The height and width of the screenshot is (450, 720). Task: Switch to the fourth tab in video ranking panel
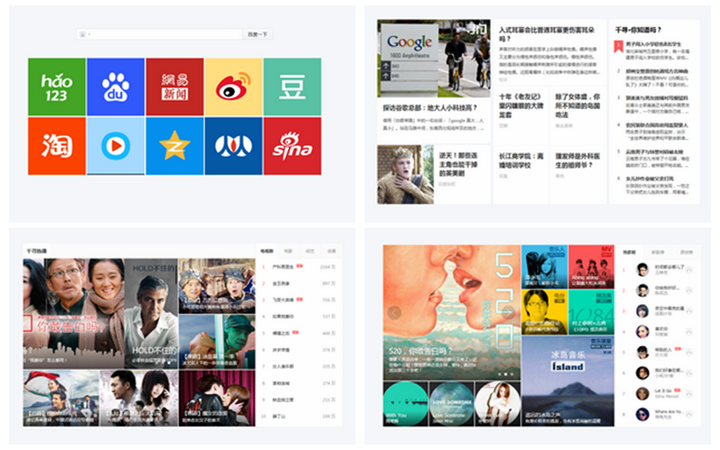click(x=331, y=251)
